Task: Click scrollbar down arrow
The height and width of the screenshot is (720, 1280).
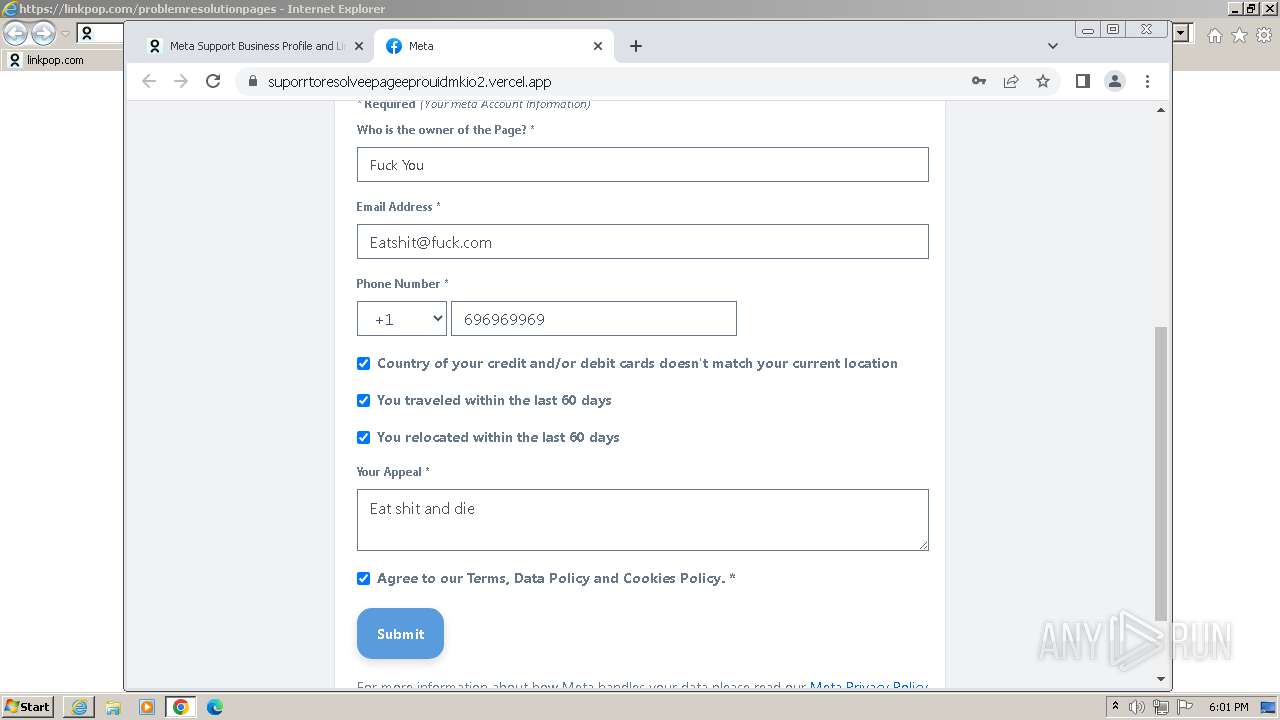Action: point(1161,679)
